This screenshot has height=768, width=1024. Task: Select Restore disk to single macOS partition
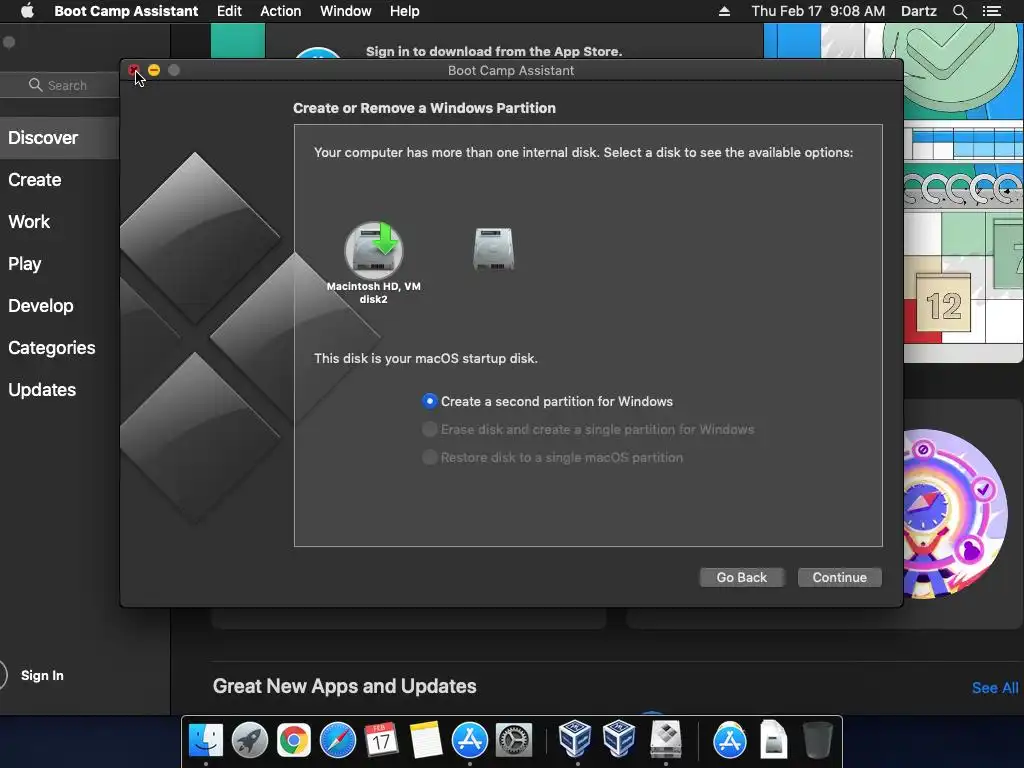(429, 457)
